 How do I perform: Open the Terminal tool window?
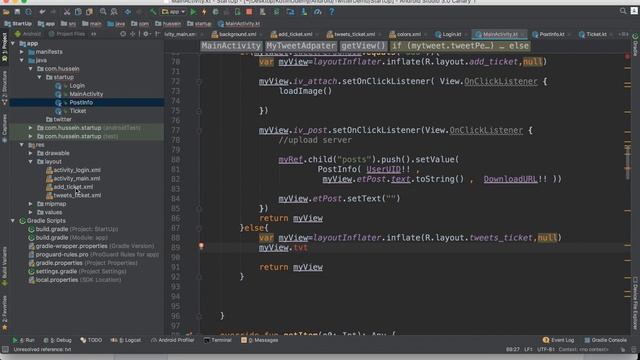click(x=218, y=340)
